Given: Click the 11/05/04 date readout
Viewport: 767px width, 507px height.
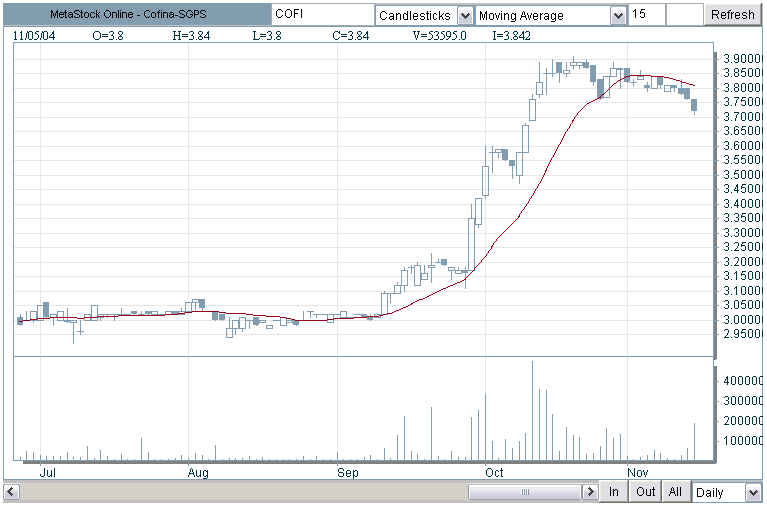Looking at the screenshot, I should tap(34, 36).
